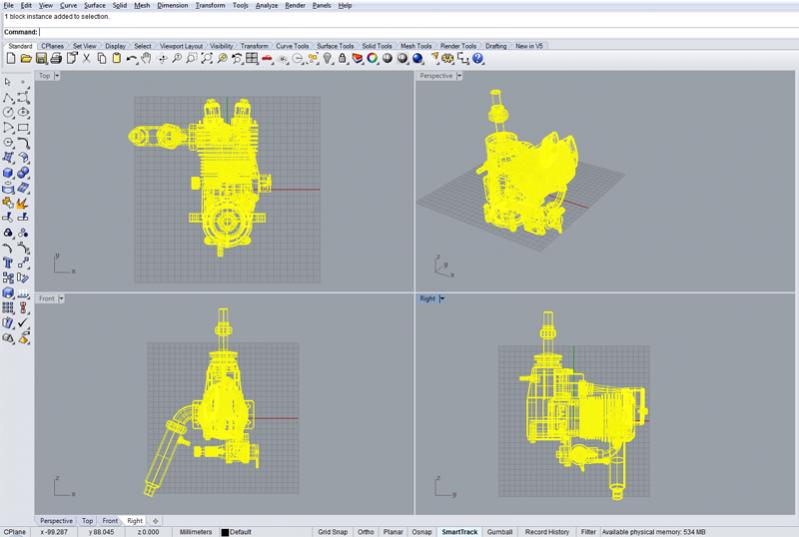Open the Millimeters units selector
The width and height of the screenshot is (799, 537).
pos(196,531)
